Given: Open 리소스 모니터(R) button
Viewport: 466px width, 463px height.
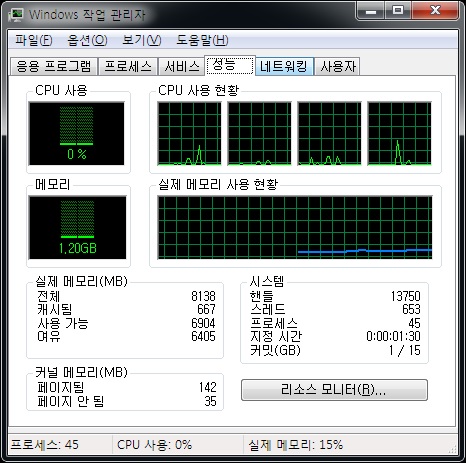Looking at the screenshot, I should tap(334, 390).
